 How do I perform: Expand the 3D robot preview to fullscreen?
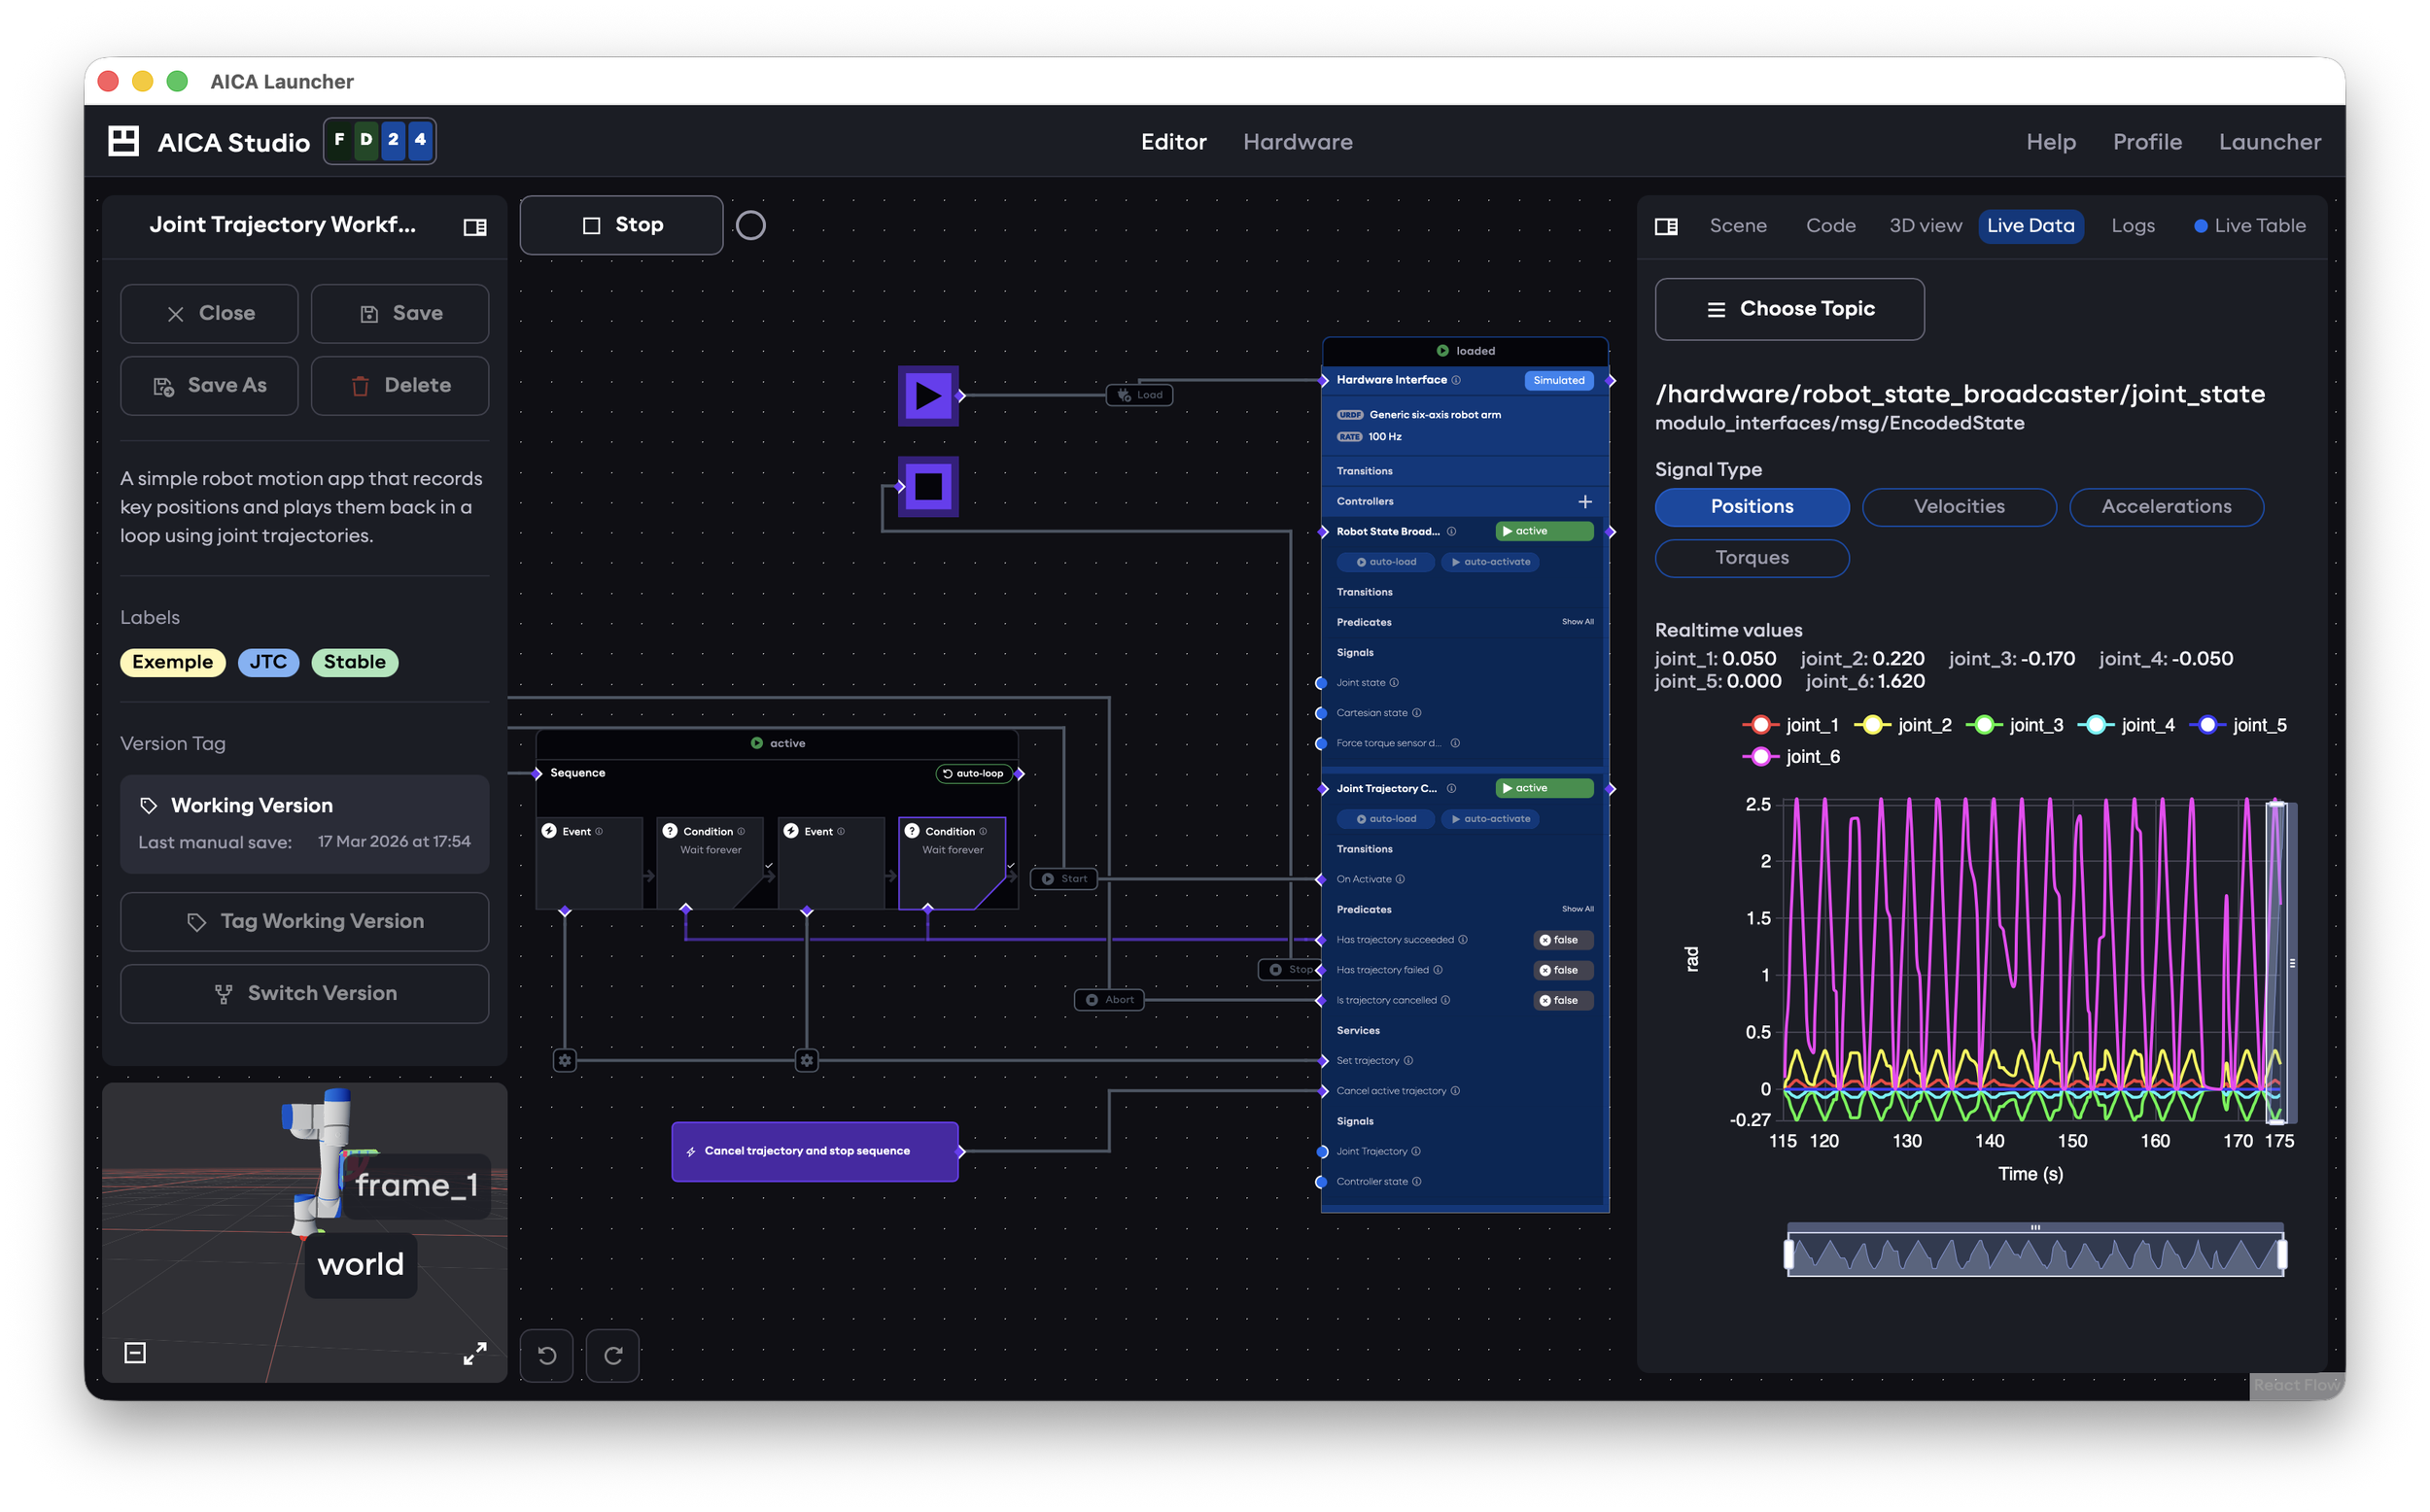coord(475,1354)
